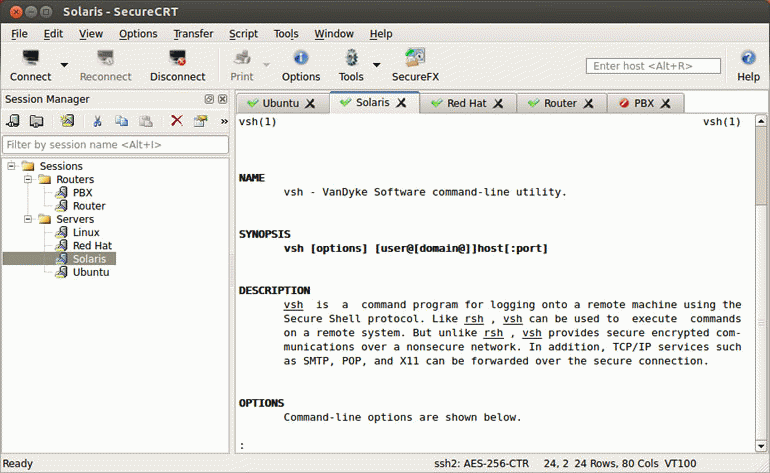Close the Solaris tab

tap(401, 102)
